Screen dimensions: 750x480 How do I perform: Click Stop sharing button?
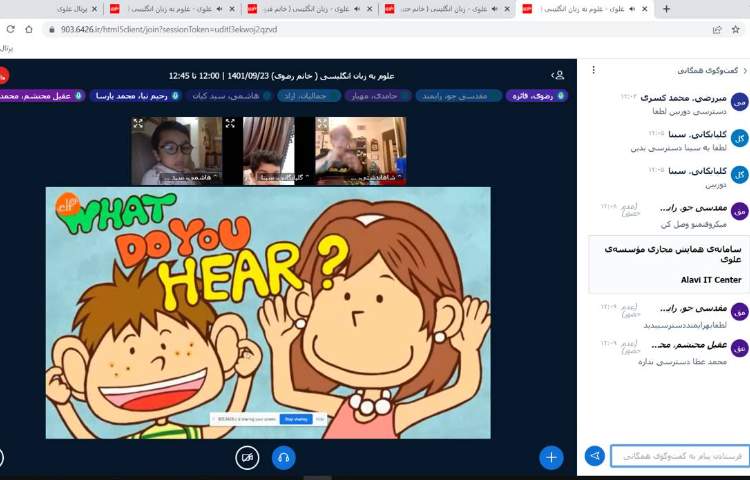tap(294, 419)
